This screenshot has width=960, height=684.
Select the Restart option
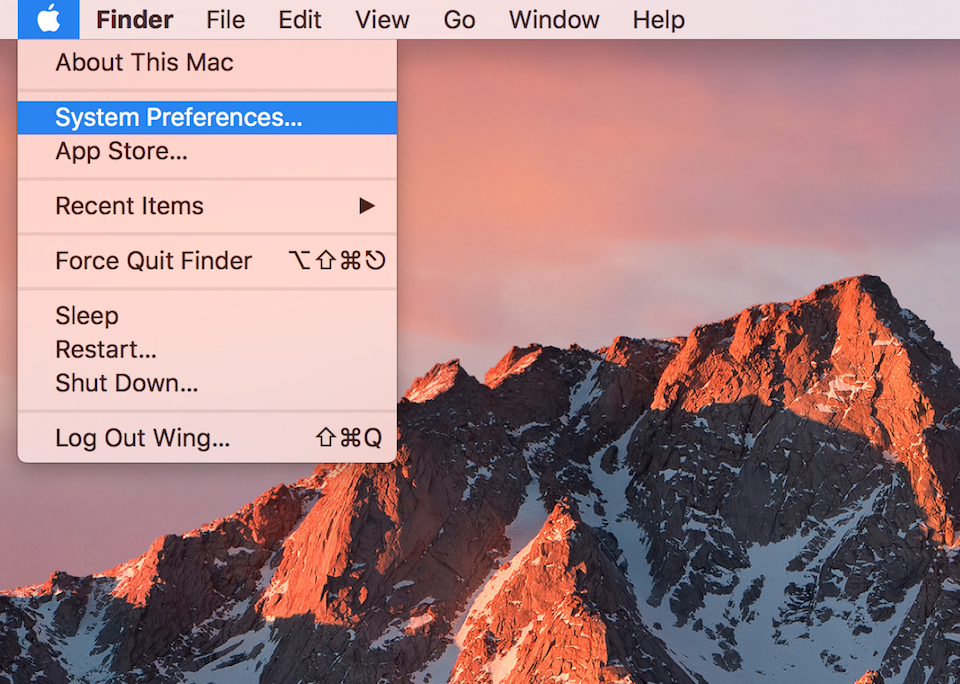click(x=106, y=350)
